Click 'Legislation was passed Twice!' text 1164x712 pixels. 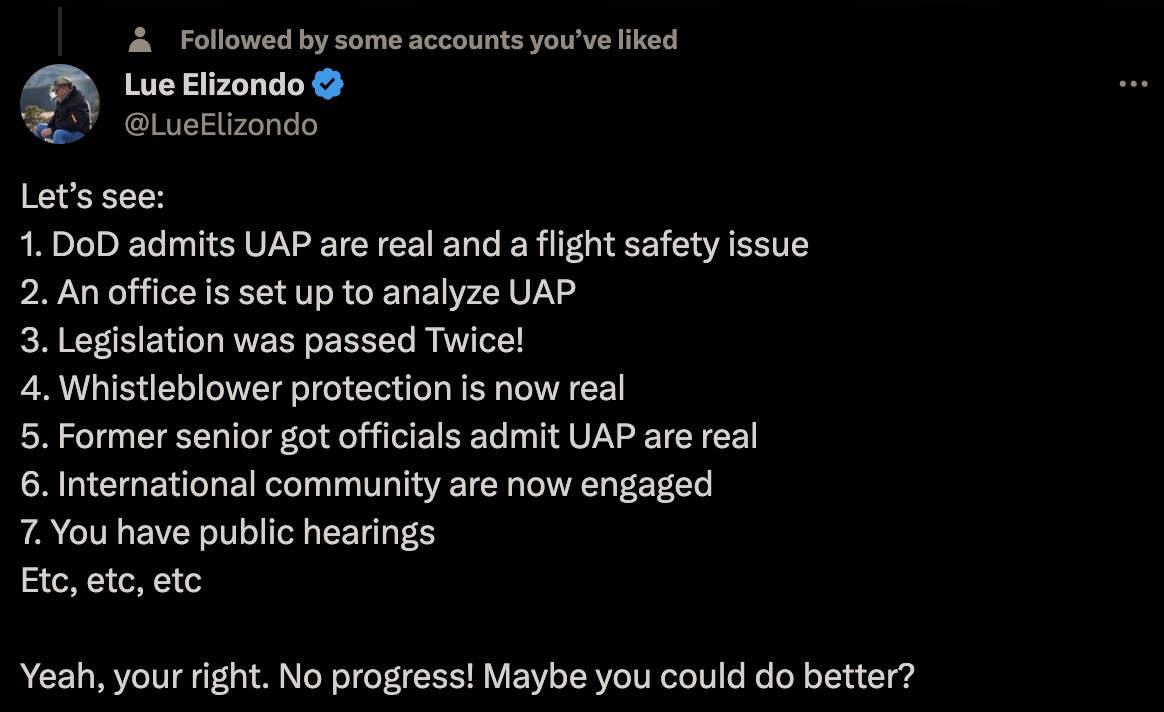272,340
